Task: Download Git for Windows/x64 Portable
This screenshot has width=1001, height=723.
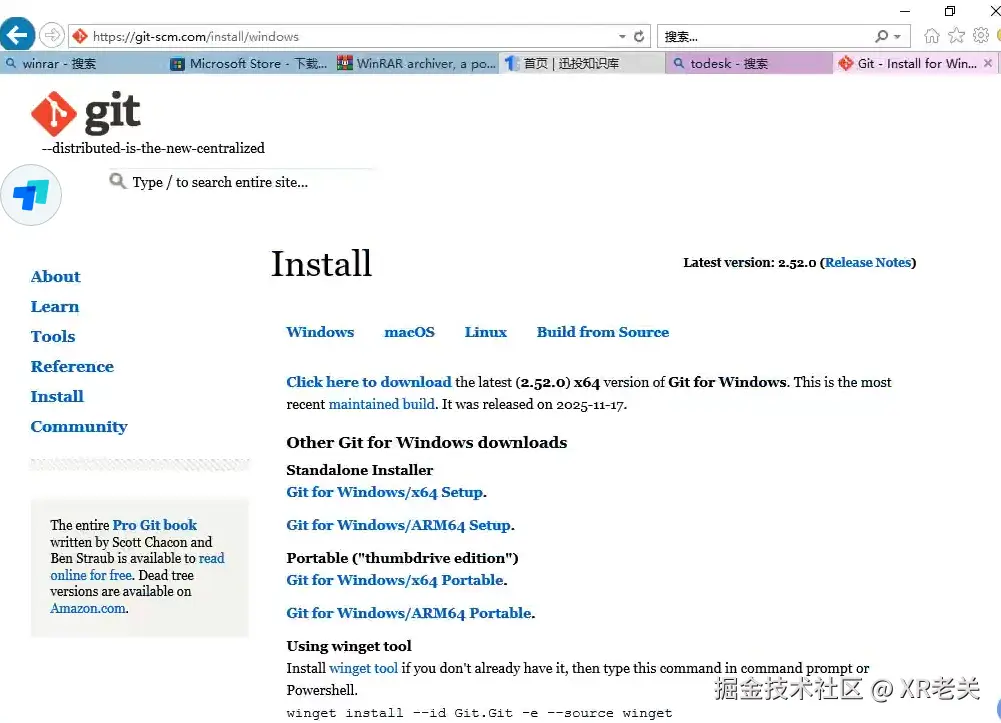Action: (x=395, y=580)
